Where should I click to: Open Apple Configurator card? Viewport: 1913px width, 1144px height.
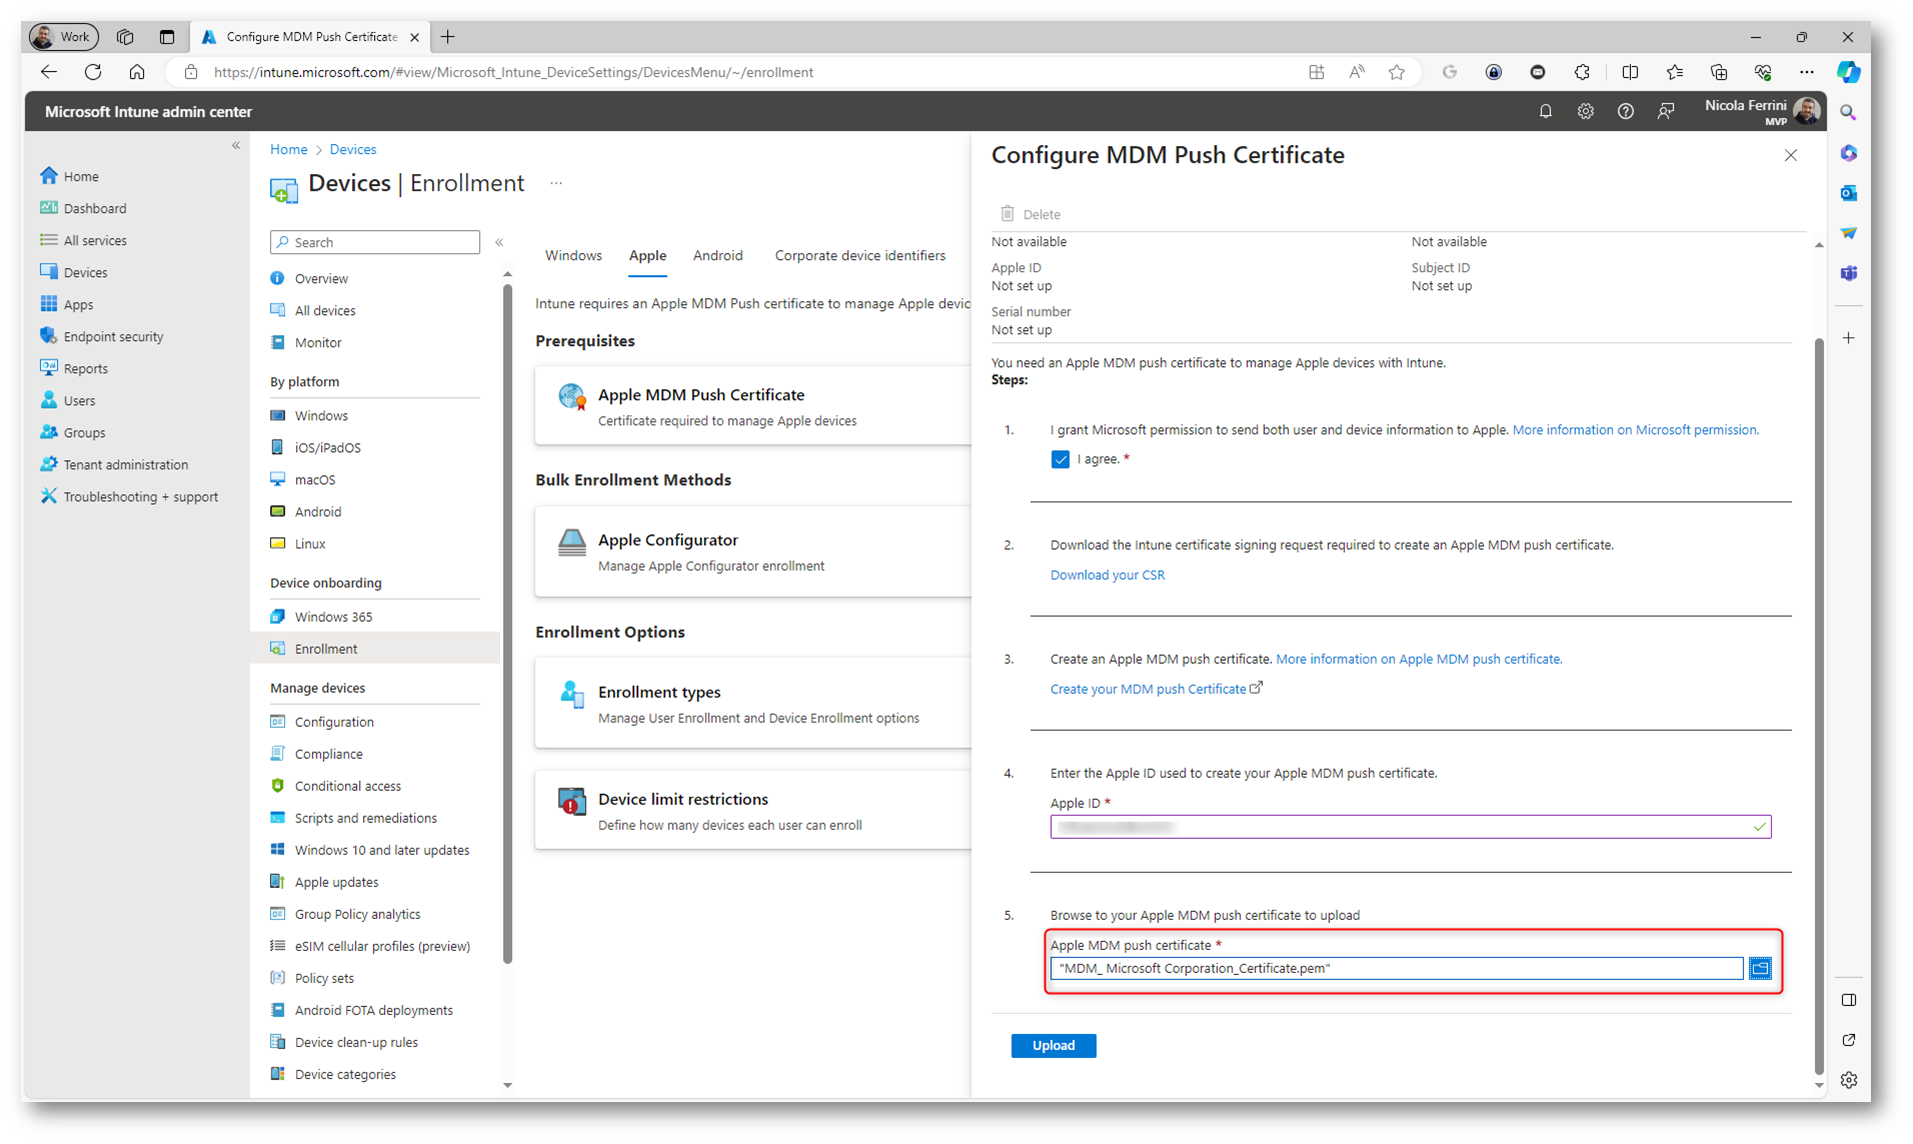[x=752, y=552]
